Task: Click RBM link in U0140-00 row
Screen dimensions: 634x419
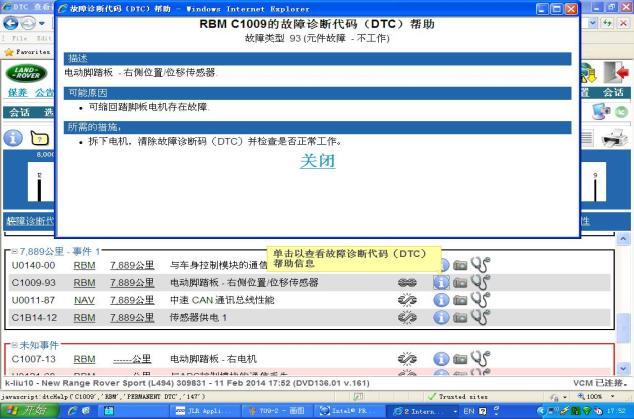Action: click(x=85, y=265)
